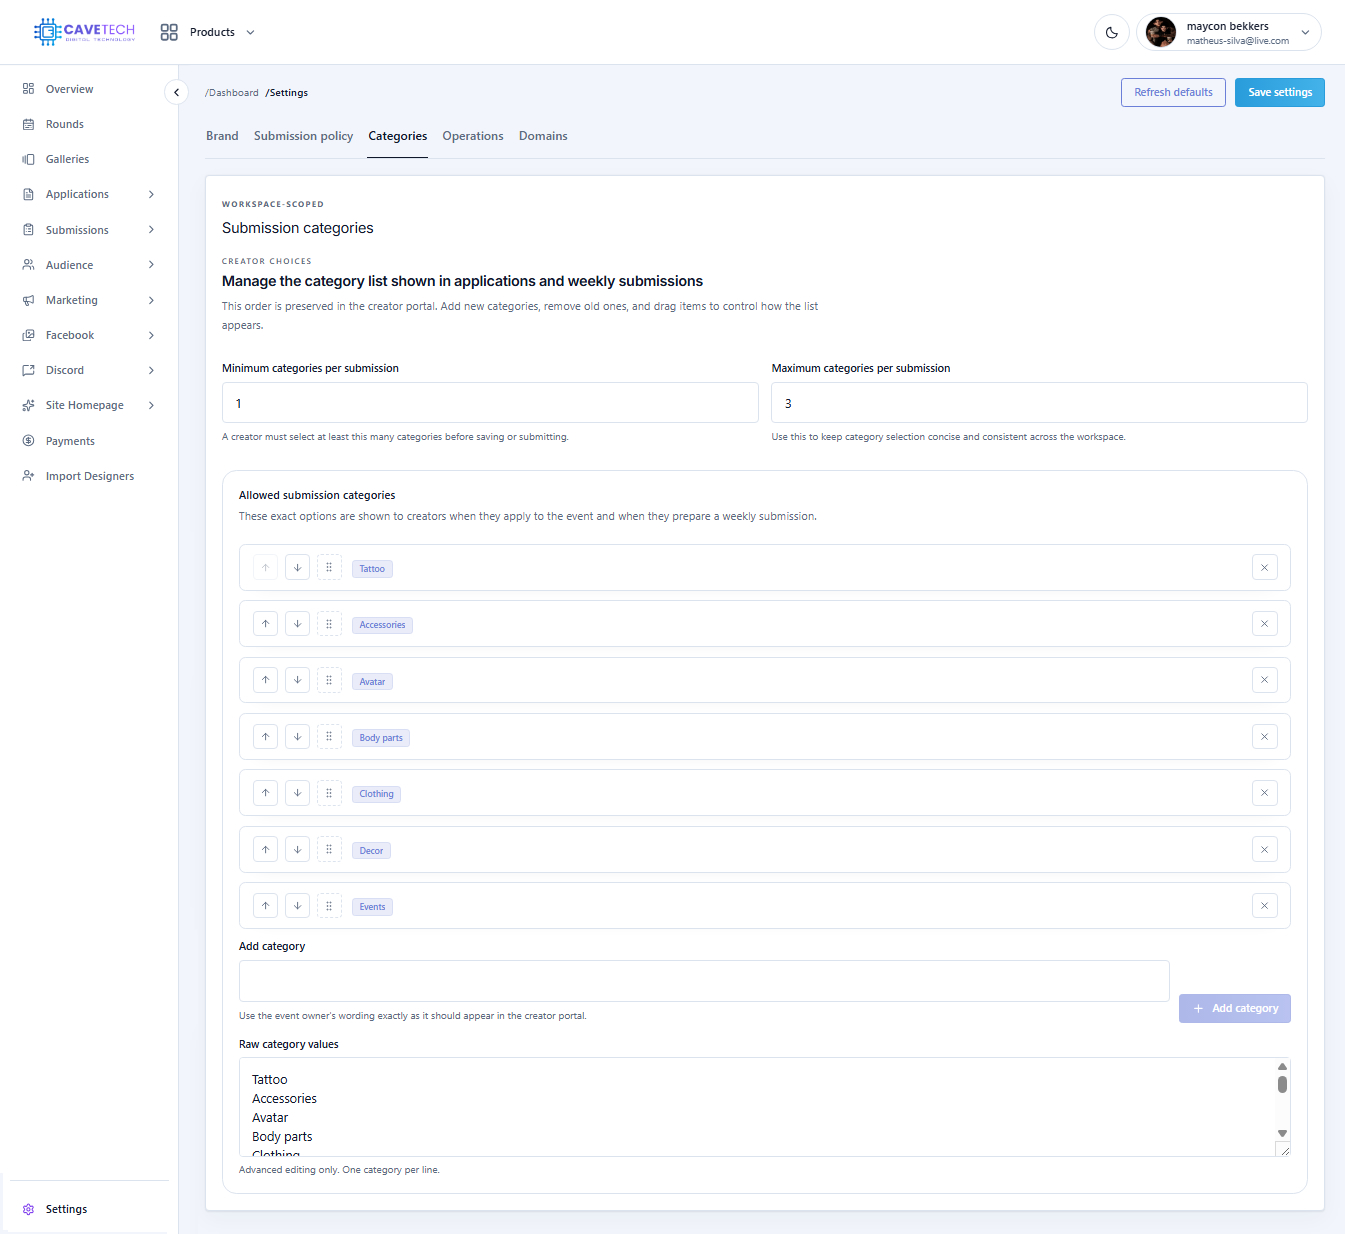Expand the Marketing submenu chevron
Image resolution: width=1345 pixels, height=1234 pixels.
click(x=151, y=300)
